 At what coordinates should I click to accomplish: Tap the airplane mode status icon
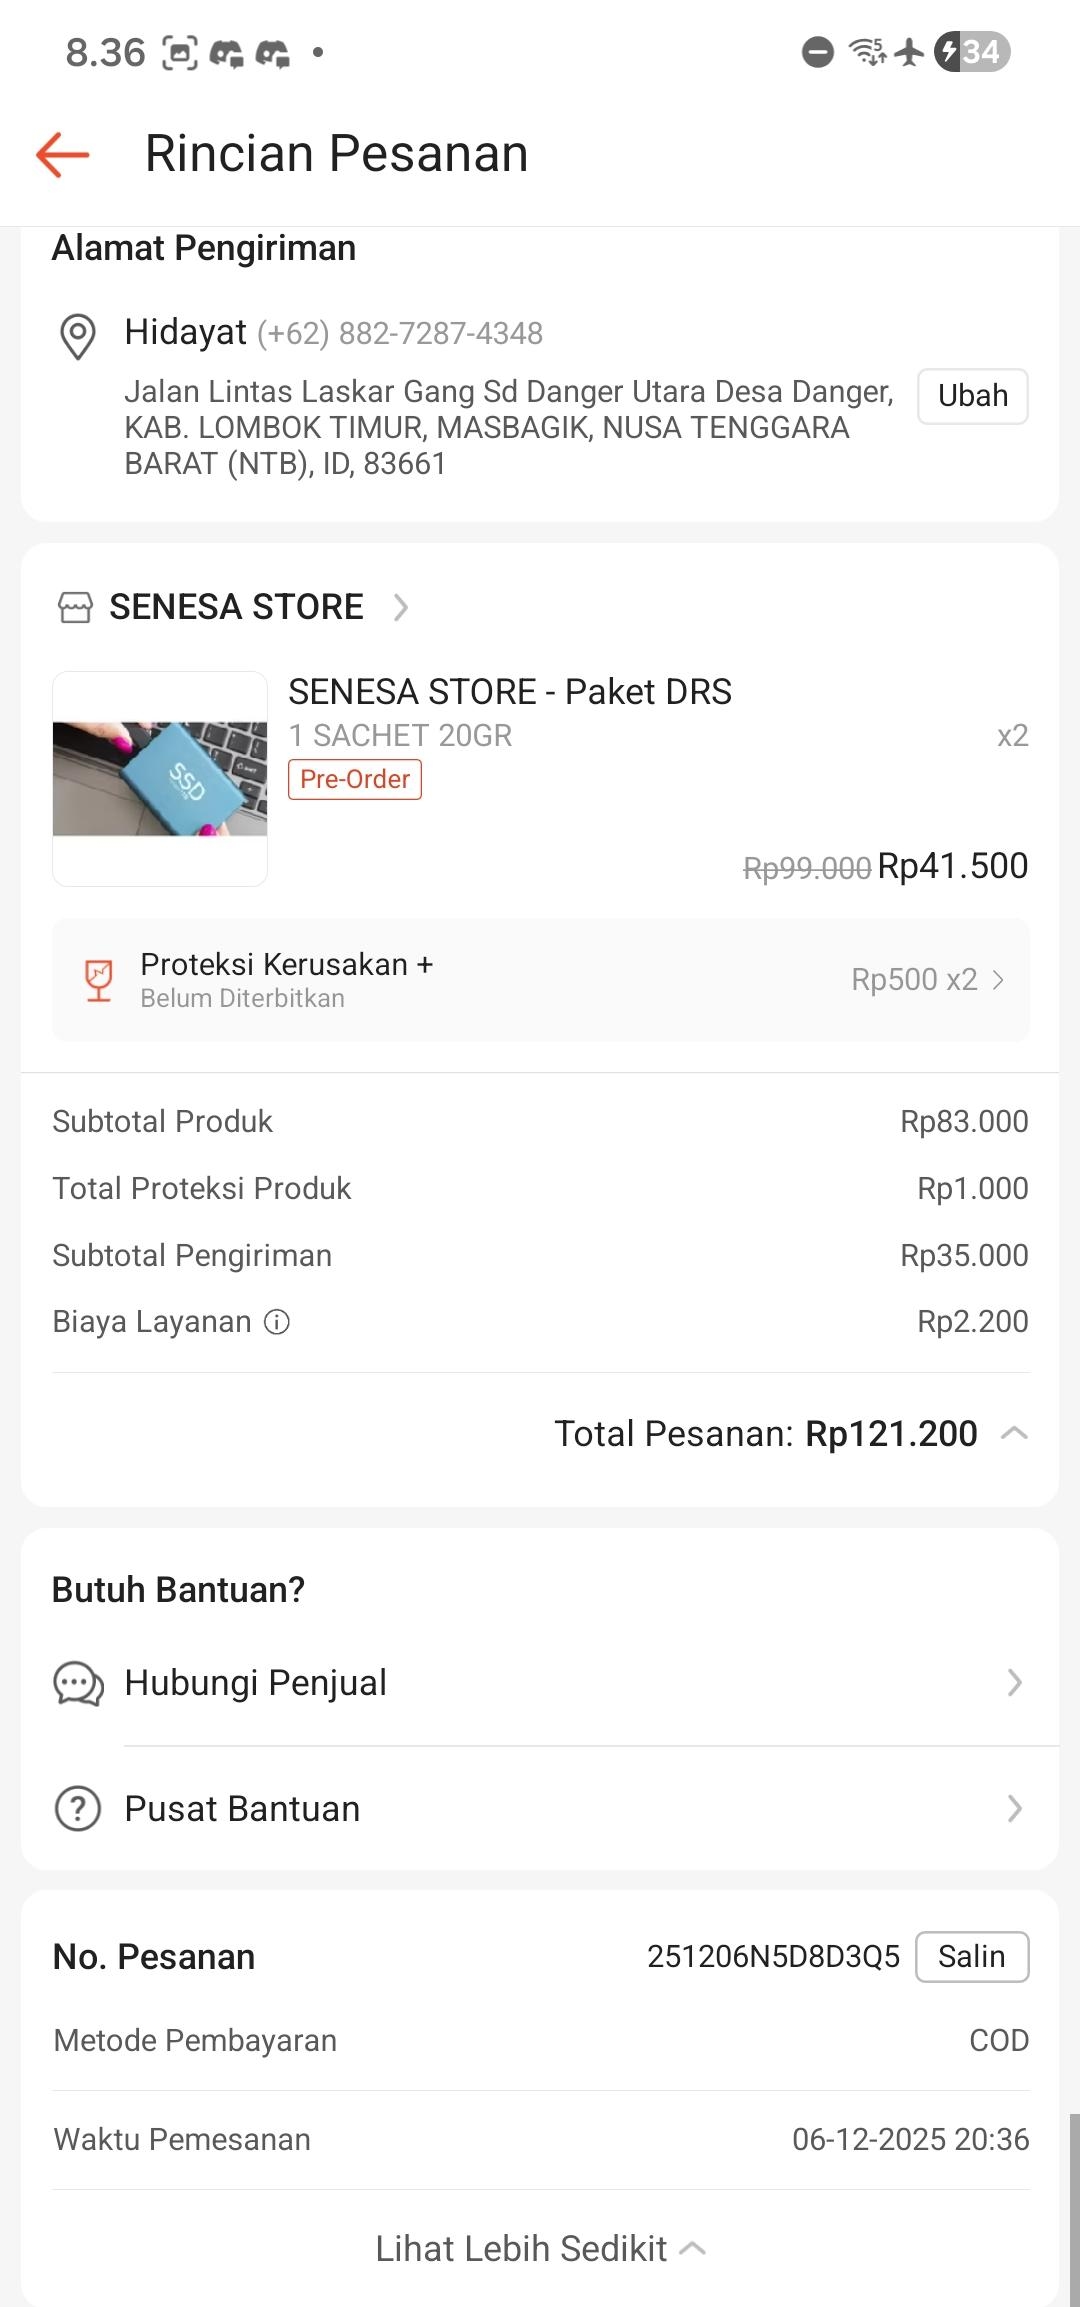909,52
